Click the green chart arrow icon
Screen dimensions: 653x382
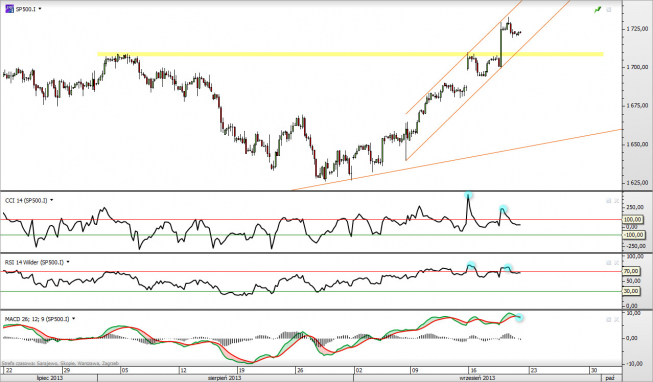coord(598,9)
